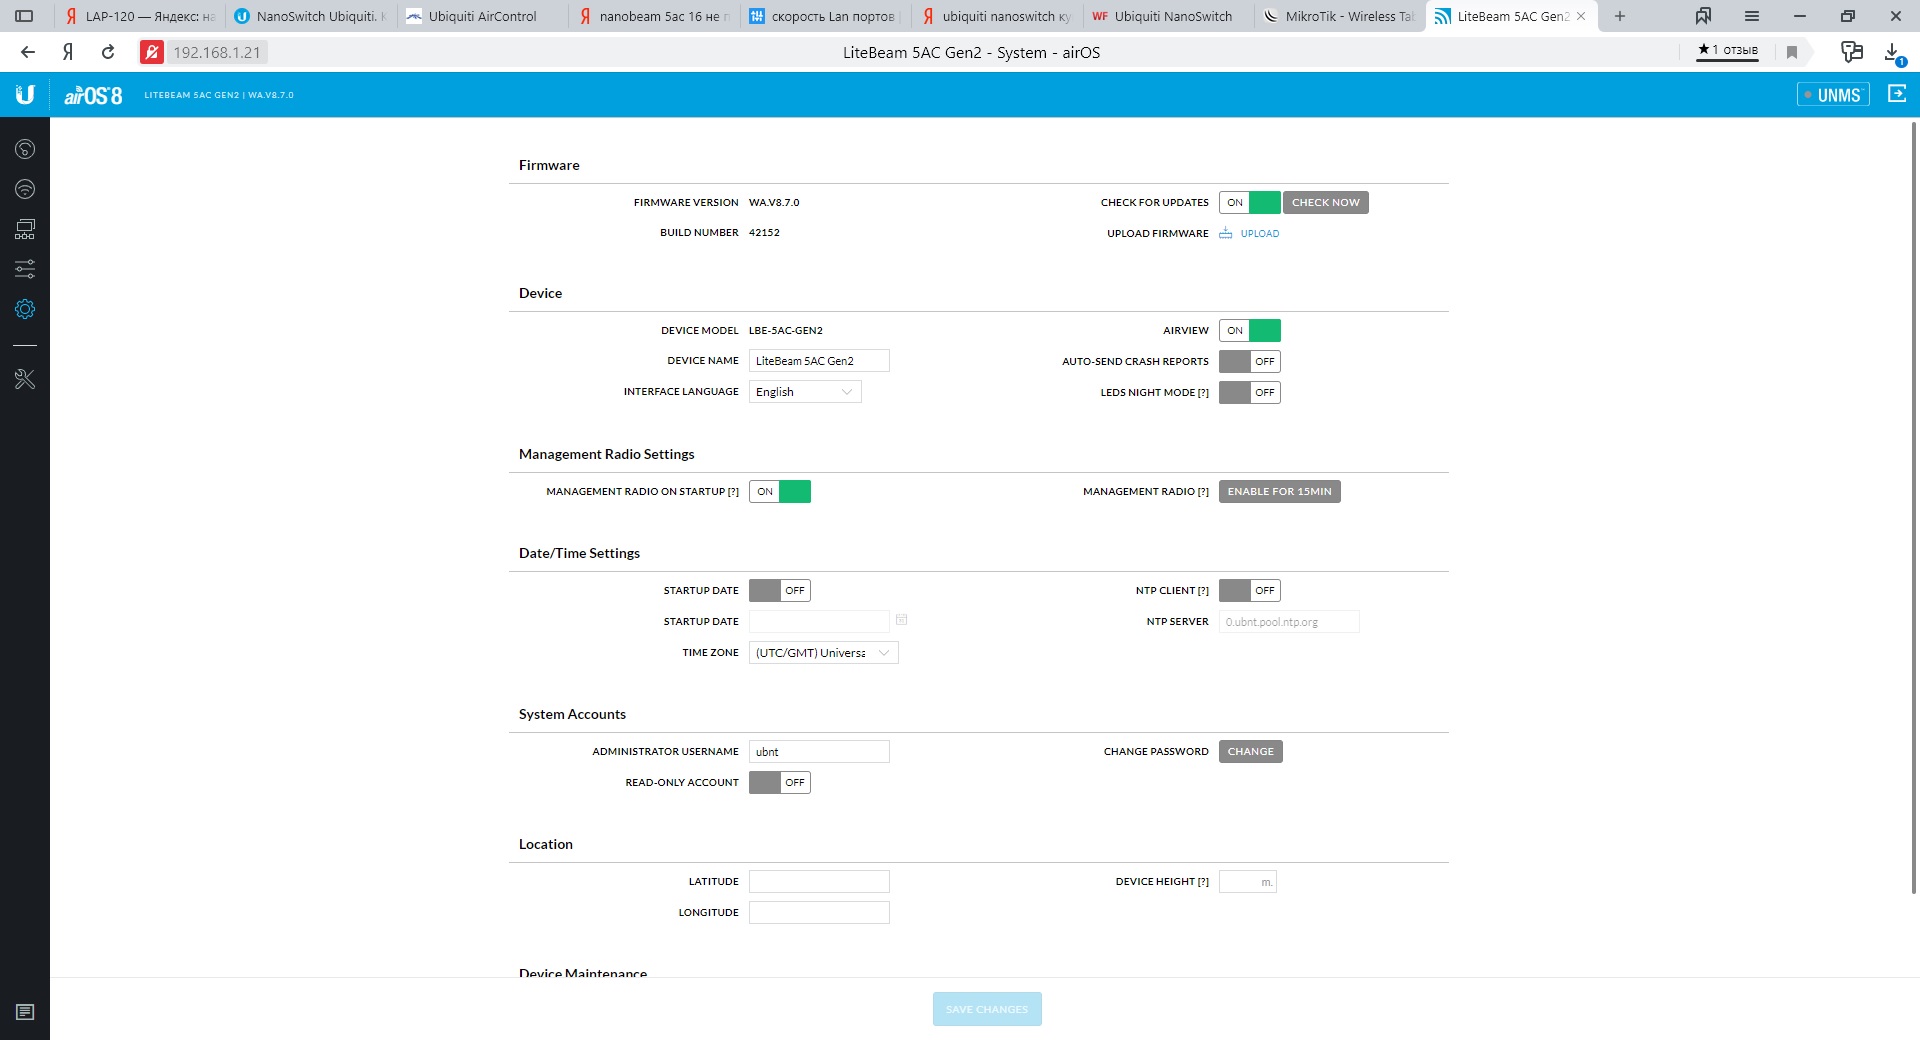The height and width of the screenshot is (1040, 1920).
Task: Open the Time Zone dropdown
Action: tap(823, 653)
